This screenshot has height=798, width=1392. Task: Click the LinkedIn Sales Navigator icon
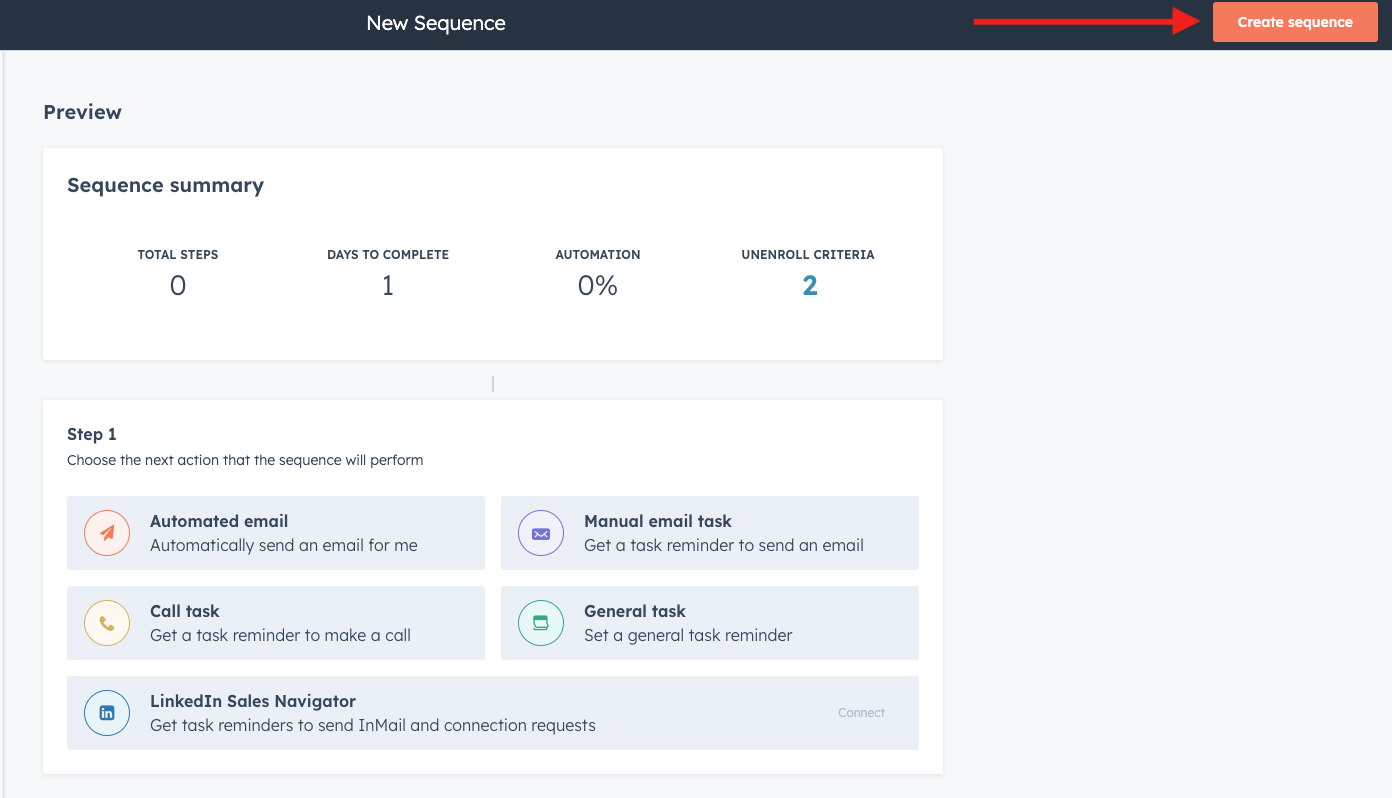106,713
